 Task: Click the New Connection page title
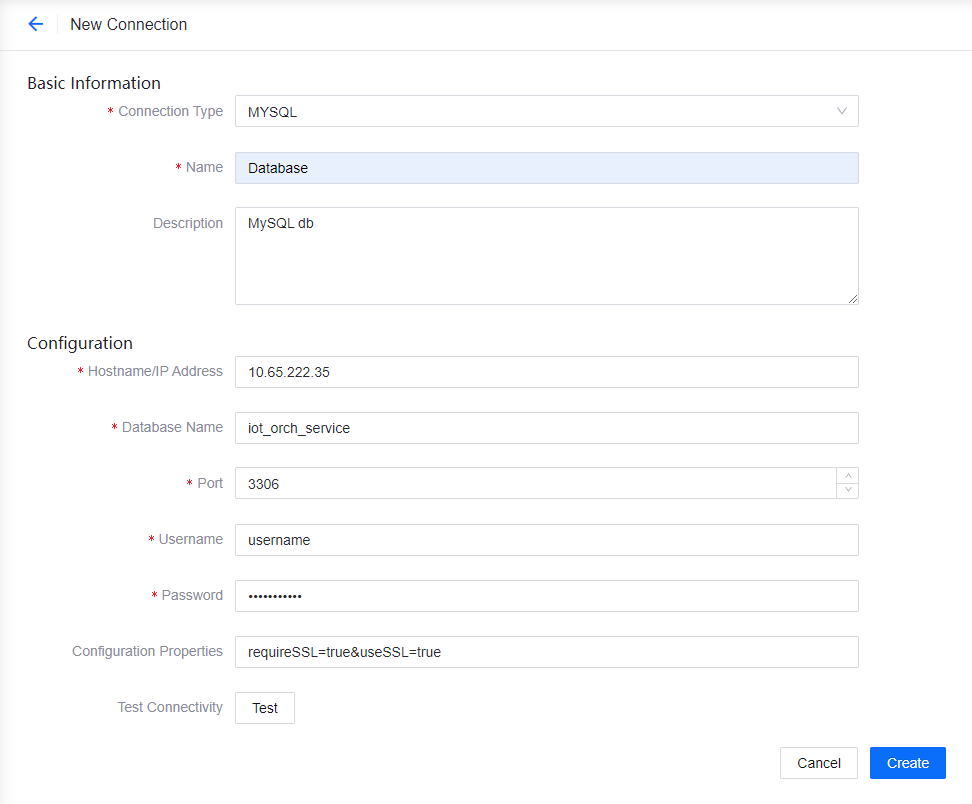point(128,24)
